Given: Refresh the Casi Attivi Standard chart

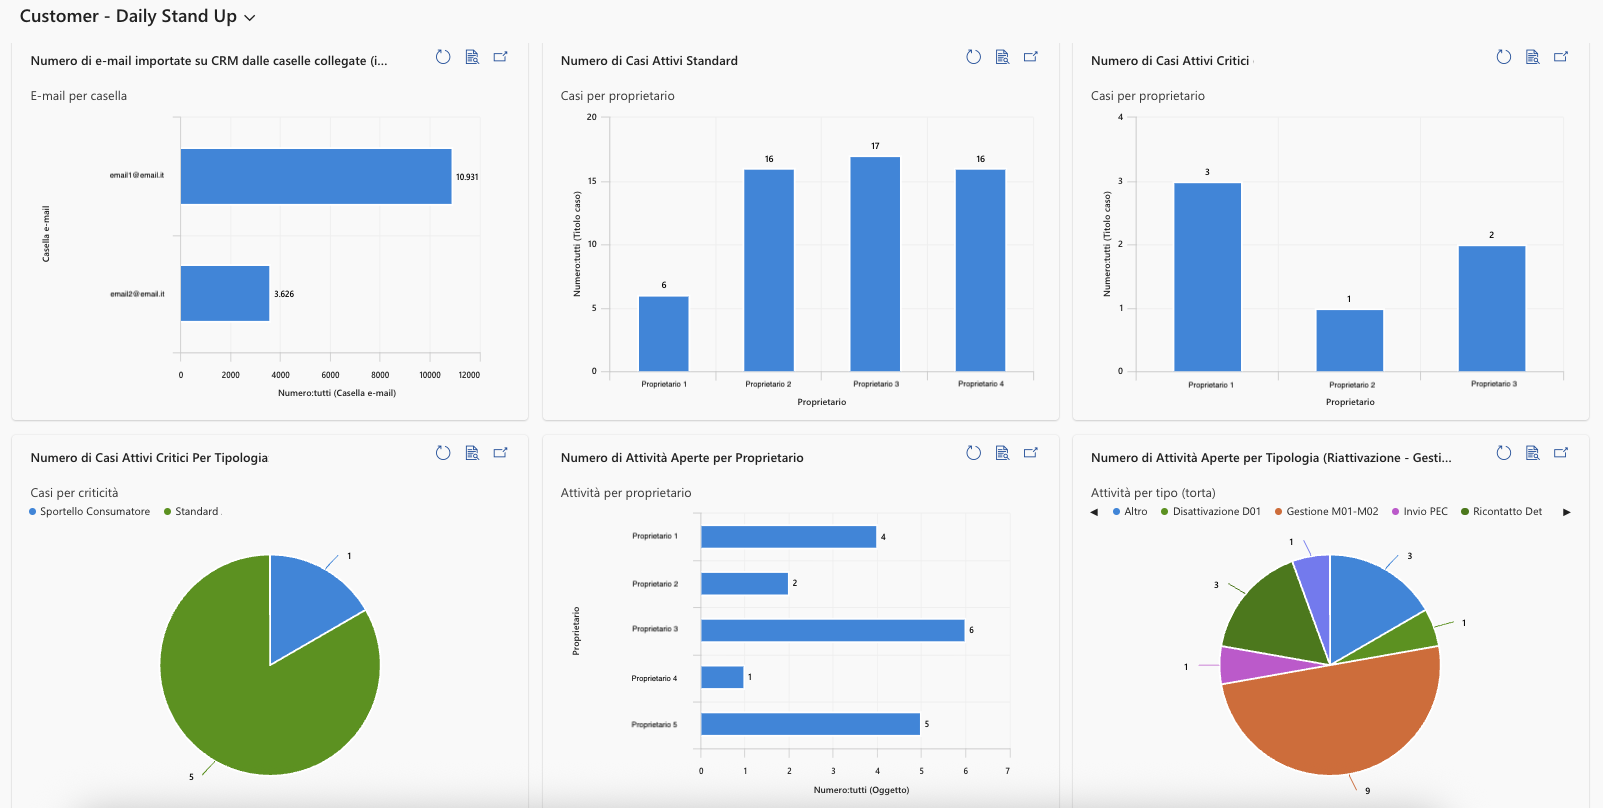Looking at the screenshot, I should [x=973, y=57].
